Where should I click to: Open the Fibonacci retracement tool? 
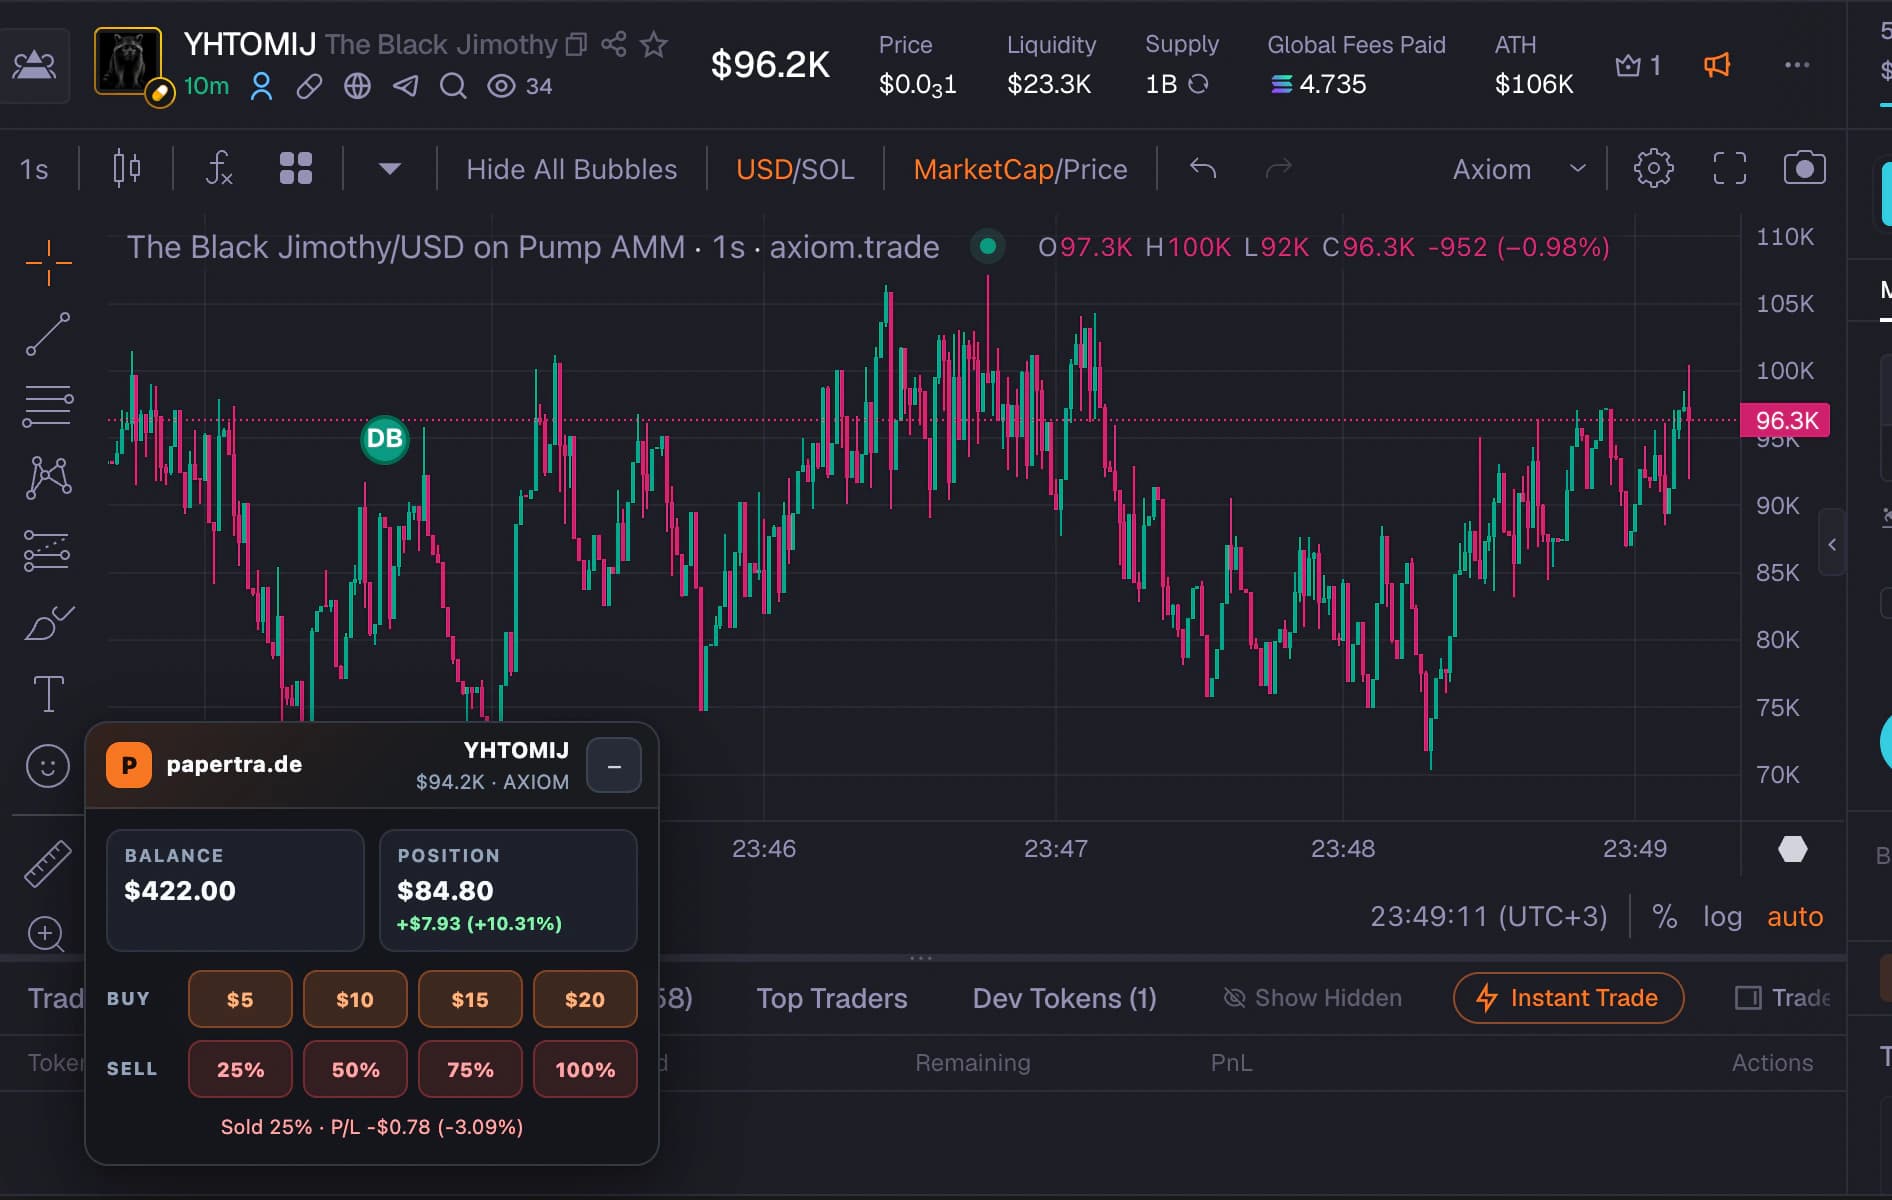[x=48, y=406]
